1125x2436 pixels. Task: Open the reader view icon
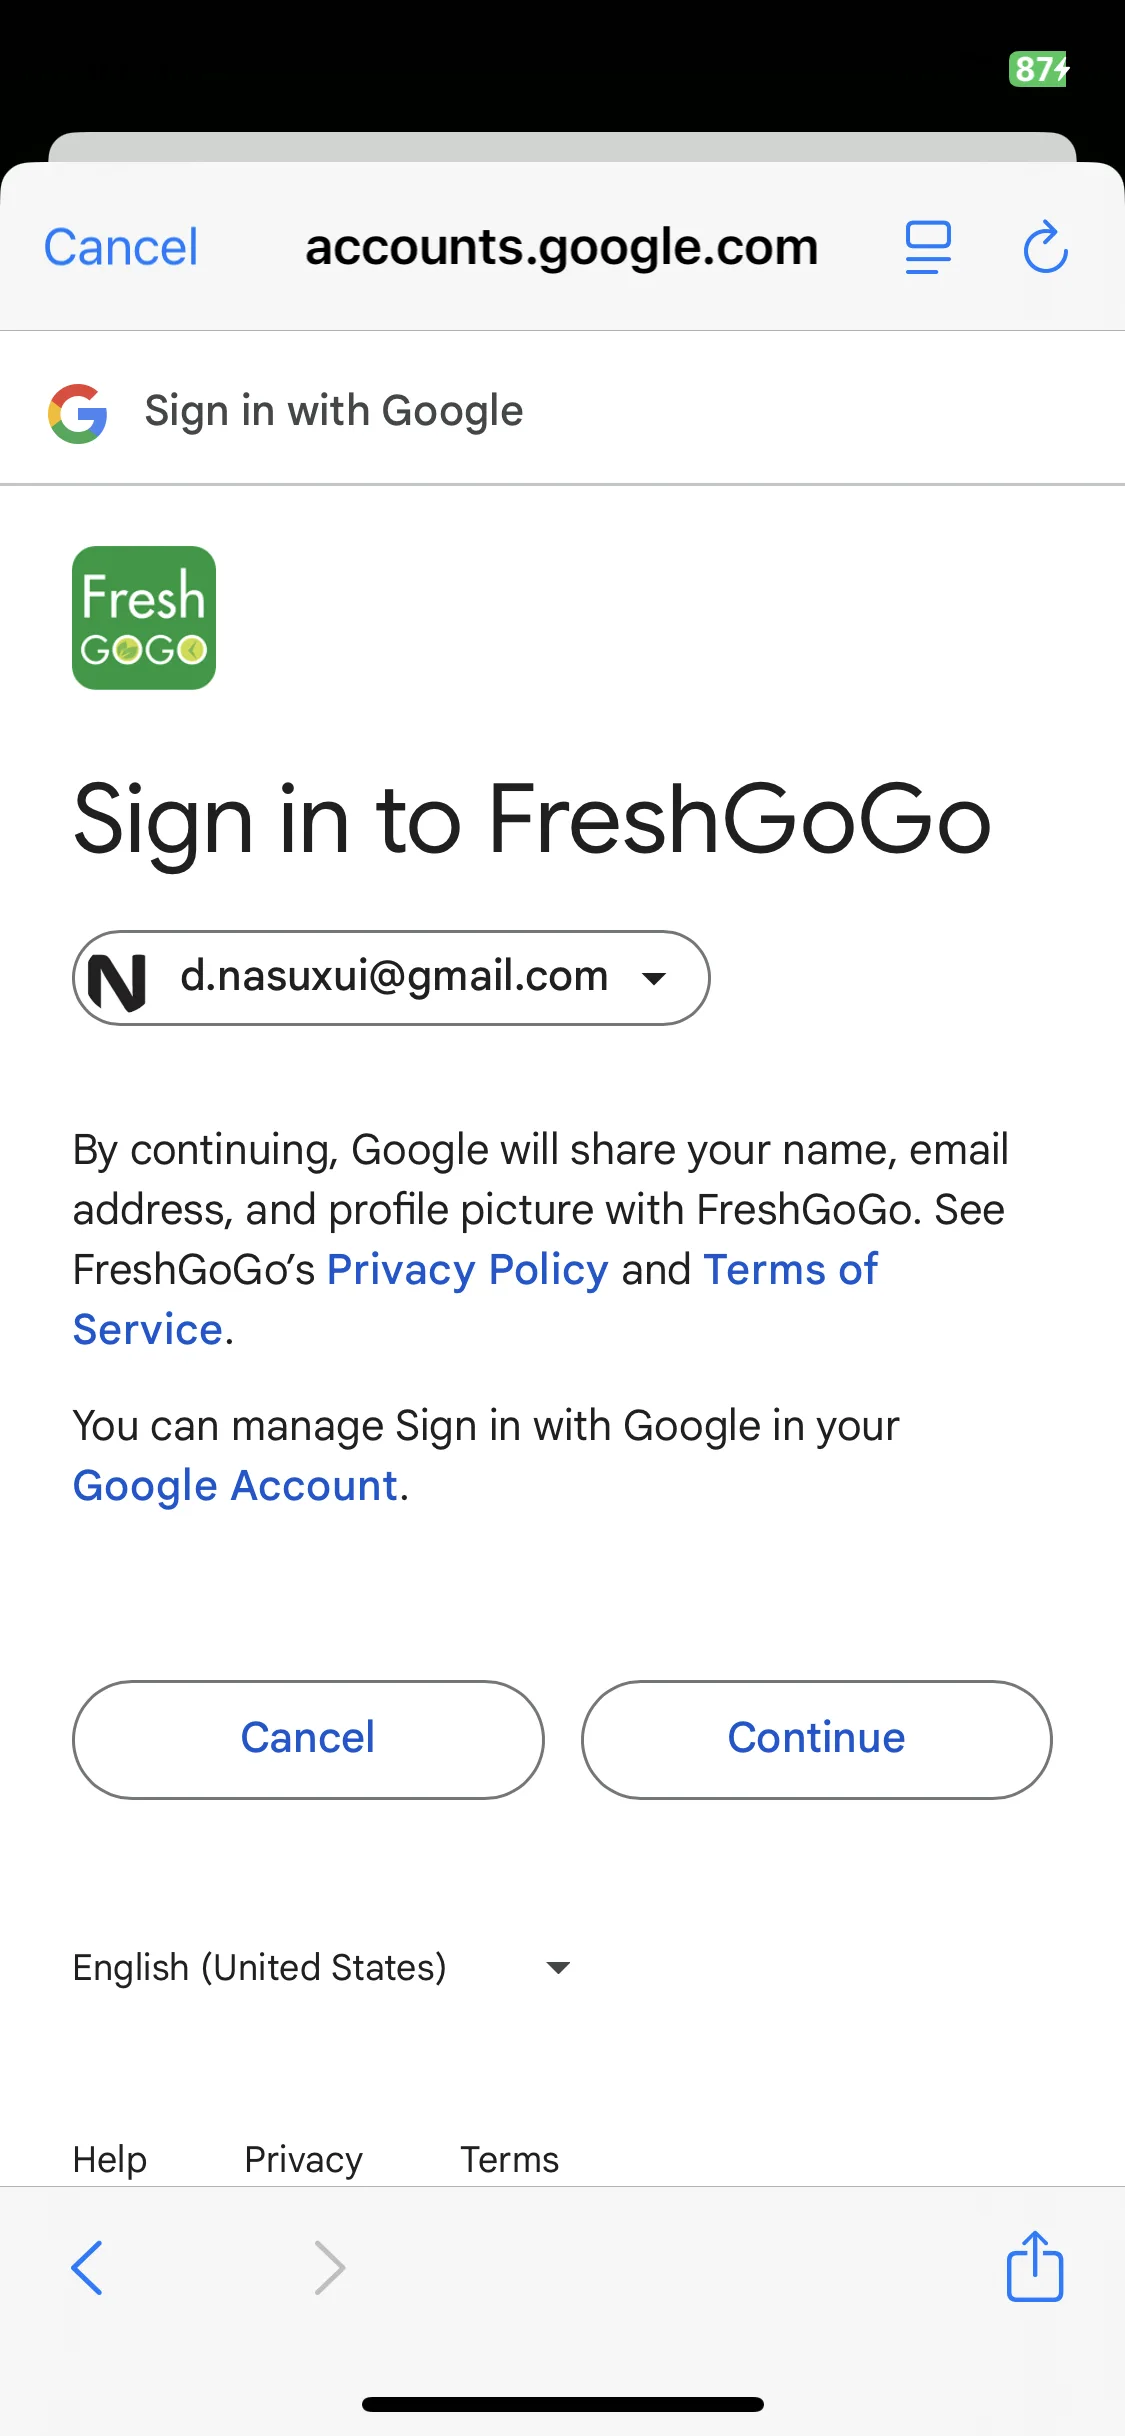tap(928, 247)
